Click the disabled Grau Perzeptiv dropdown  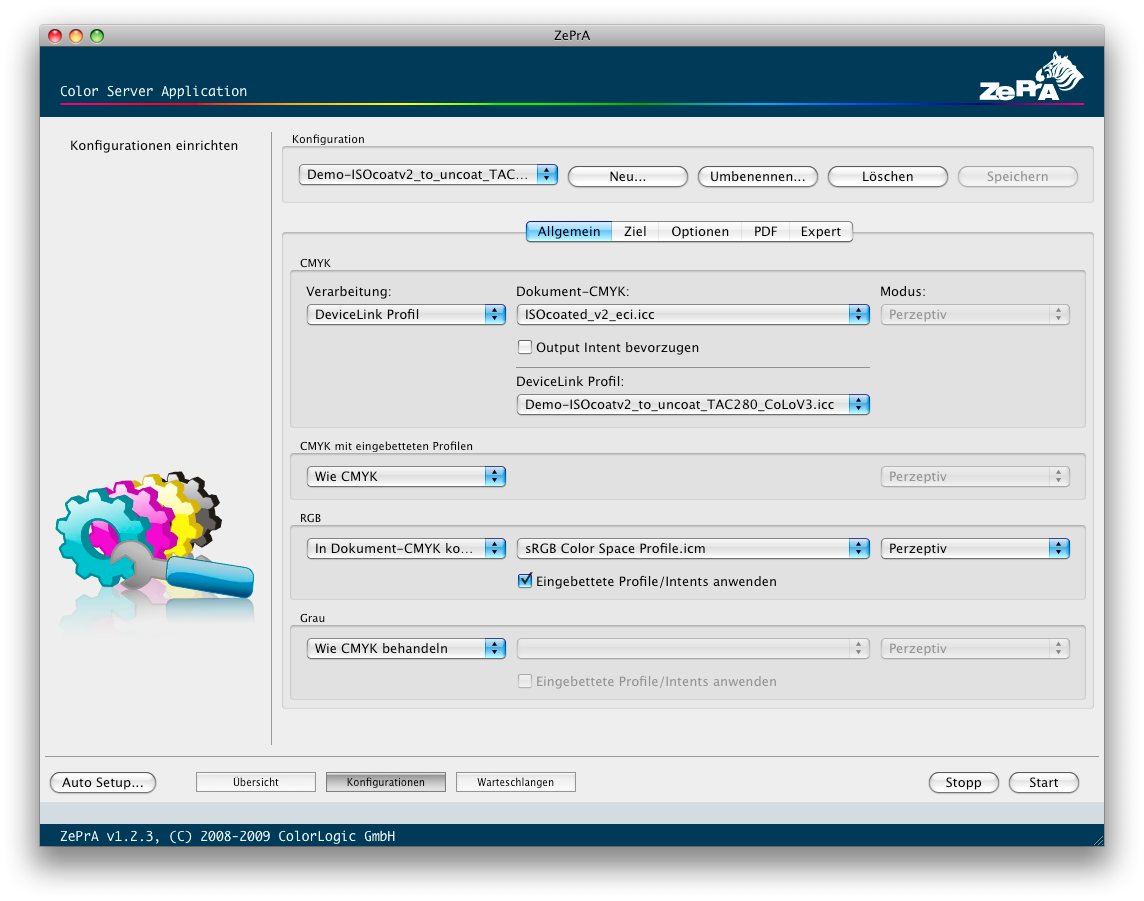click(975, 649)
